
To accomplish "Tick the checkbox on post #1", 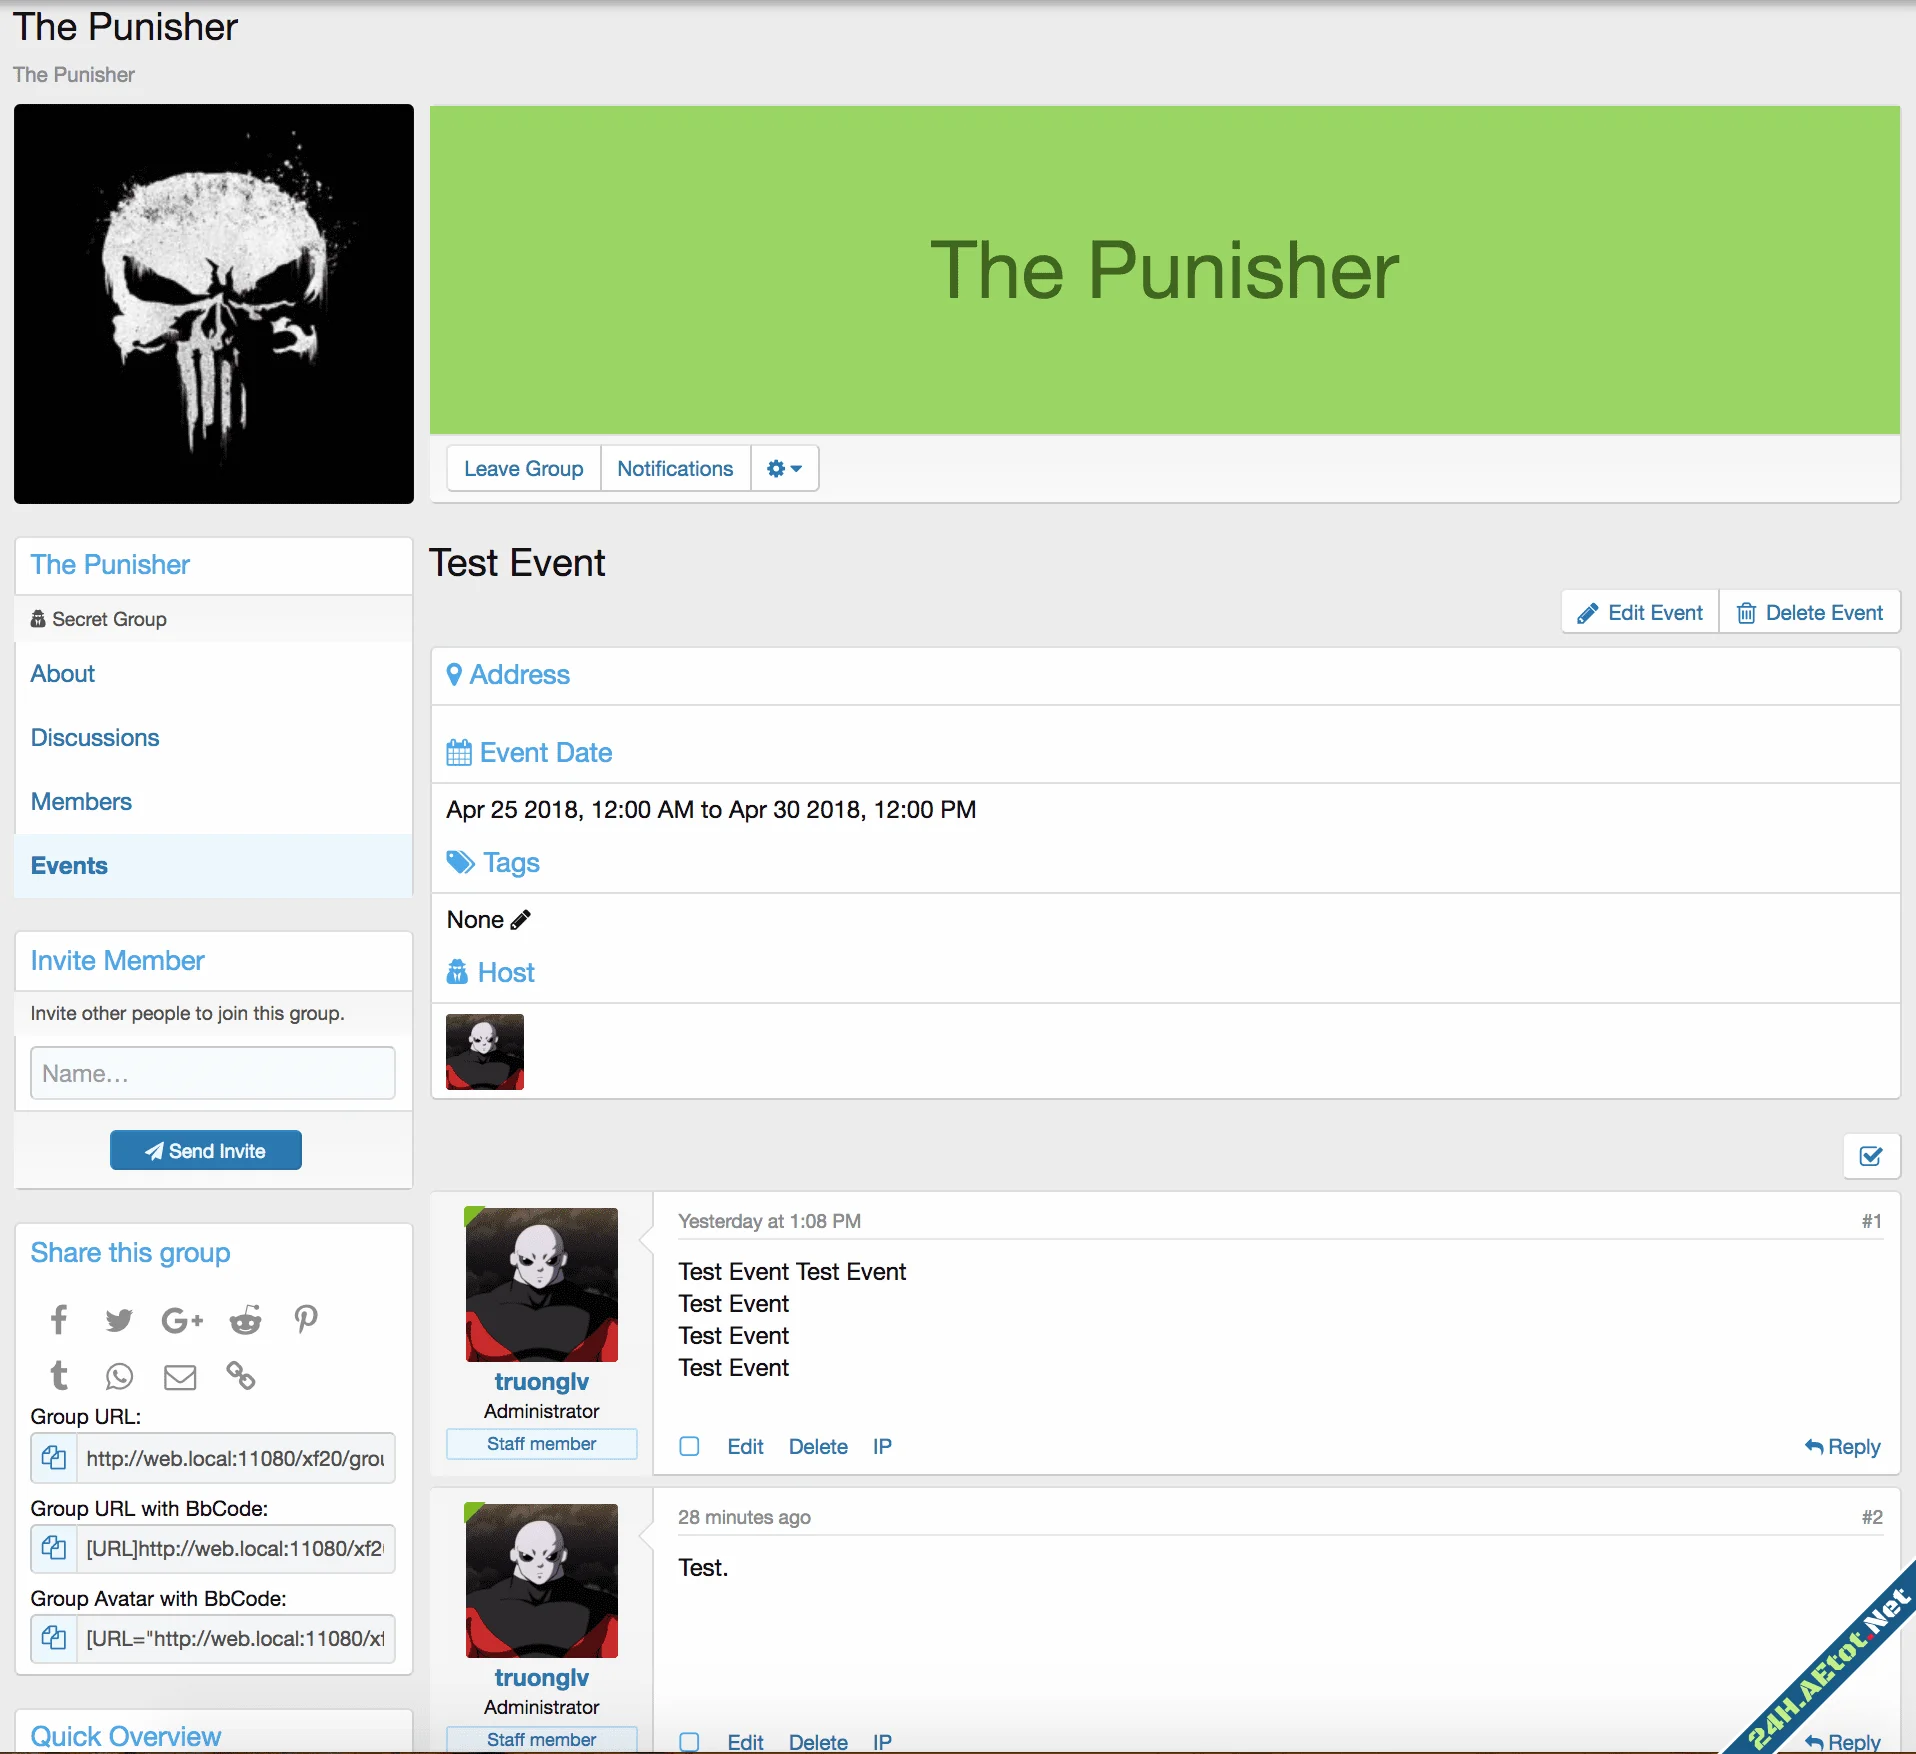I will click(x=690, y=1446).
